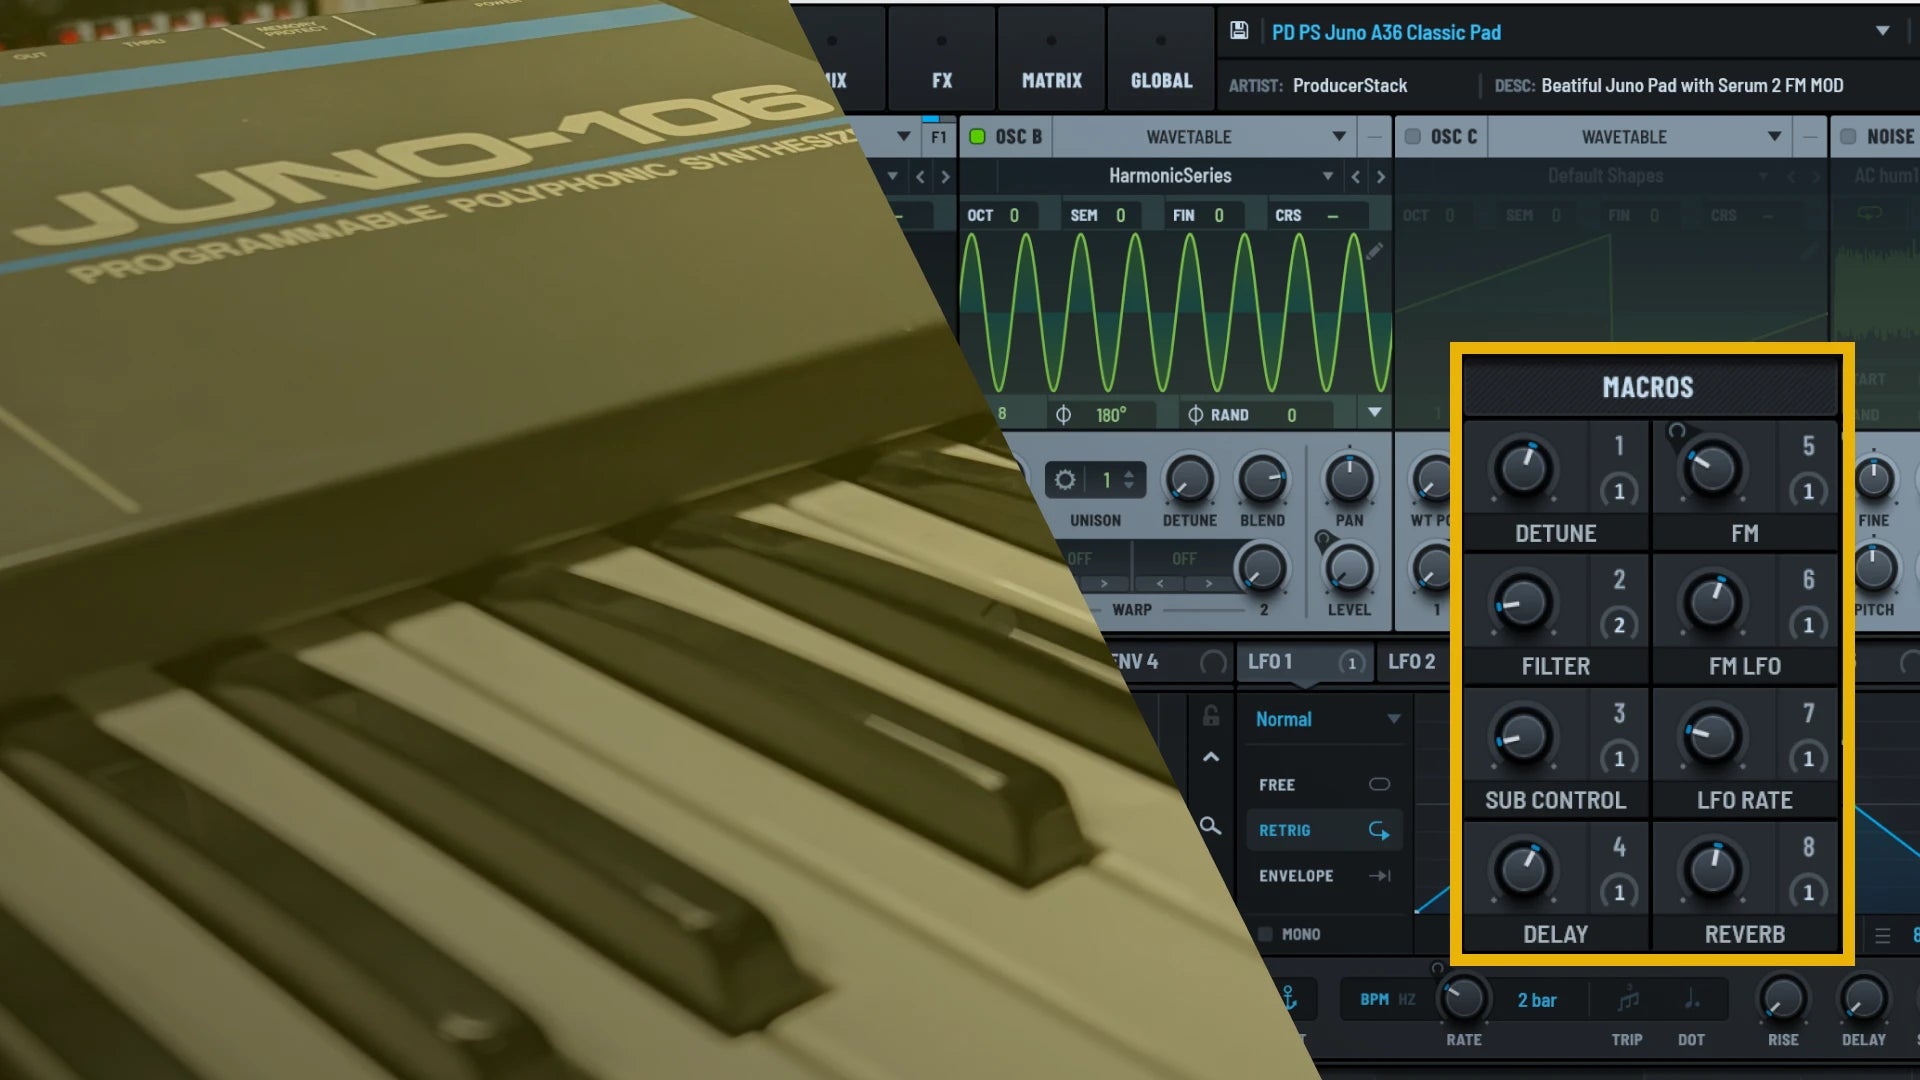
Task: Click the save preset disk icon
Action: [1240, 31]
